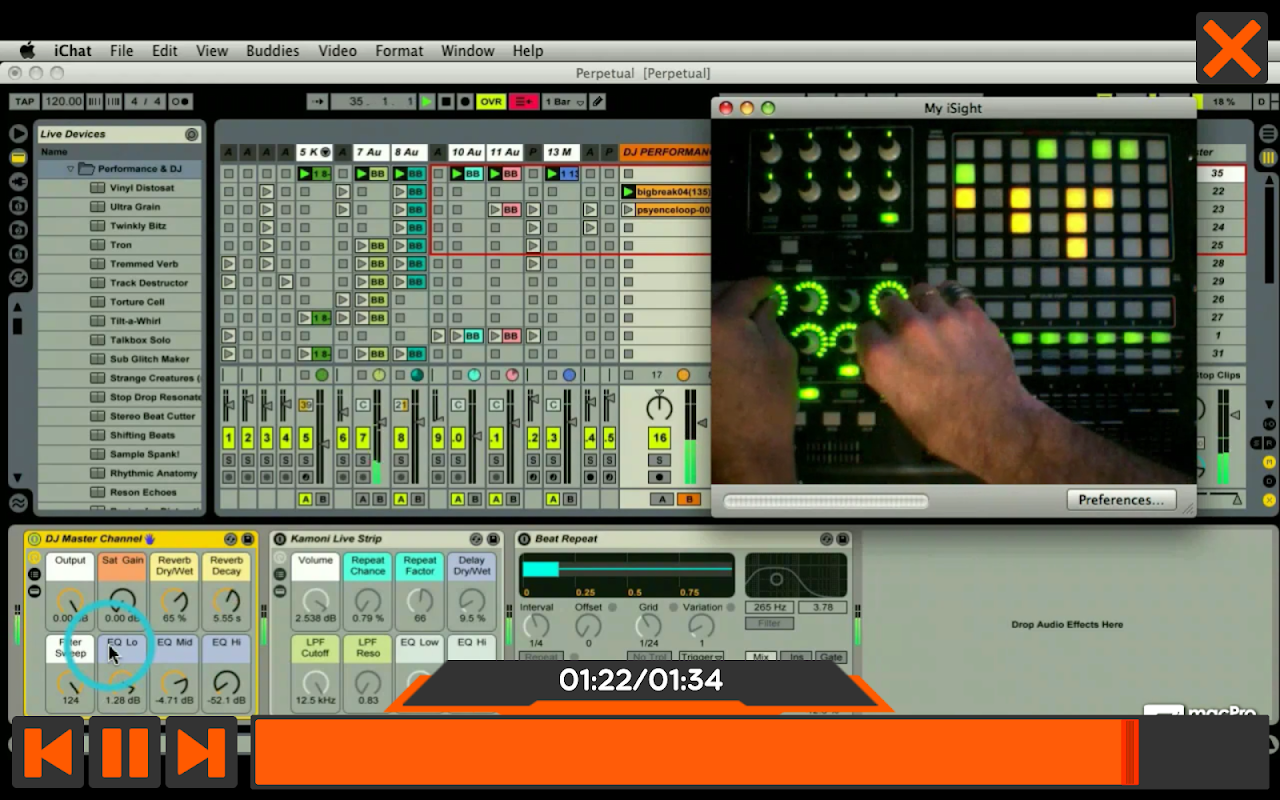Image resolution: width=1280 pixels, height=800 pixels.
Task: Click the Preferences button in My iSight
Action: coord(1121,500)
